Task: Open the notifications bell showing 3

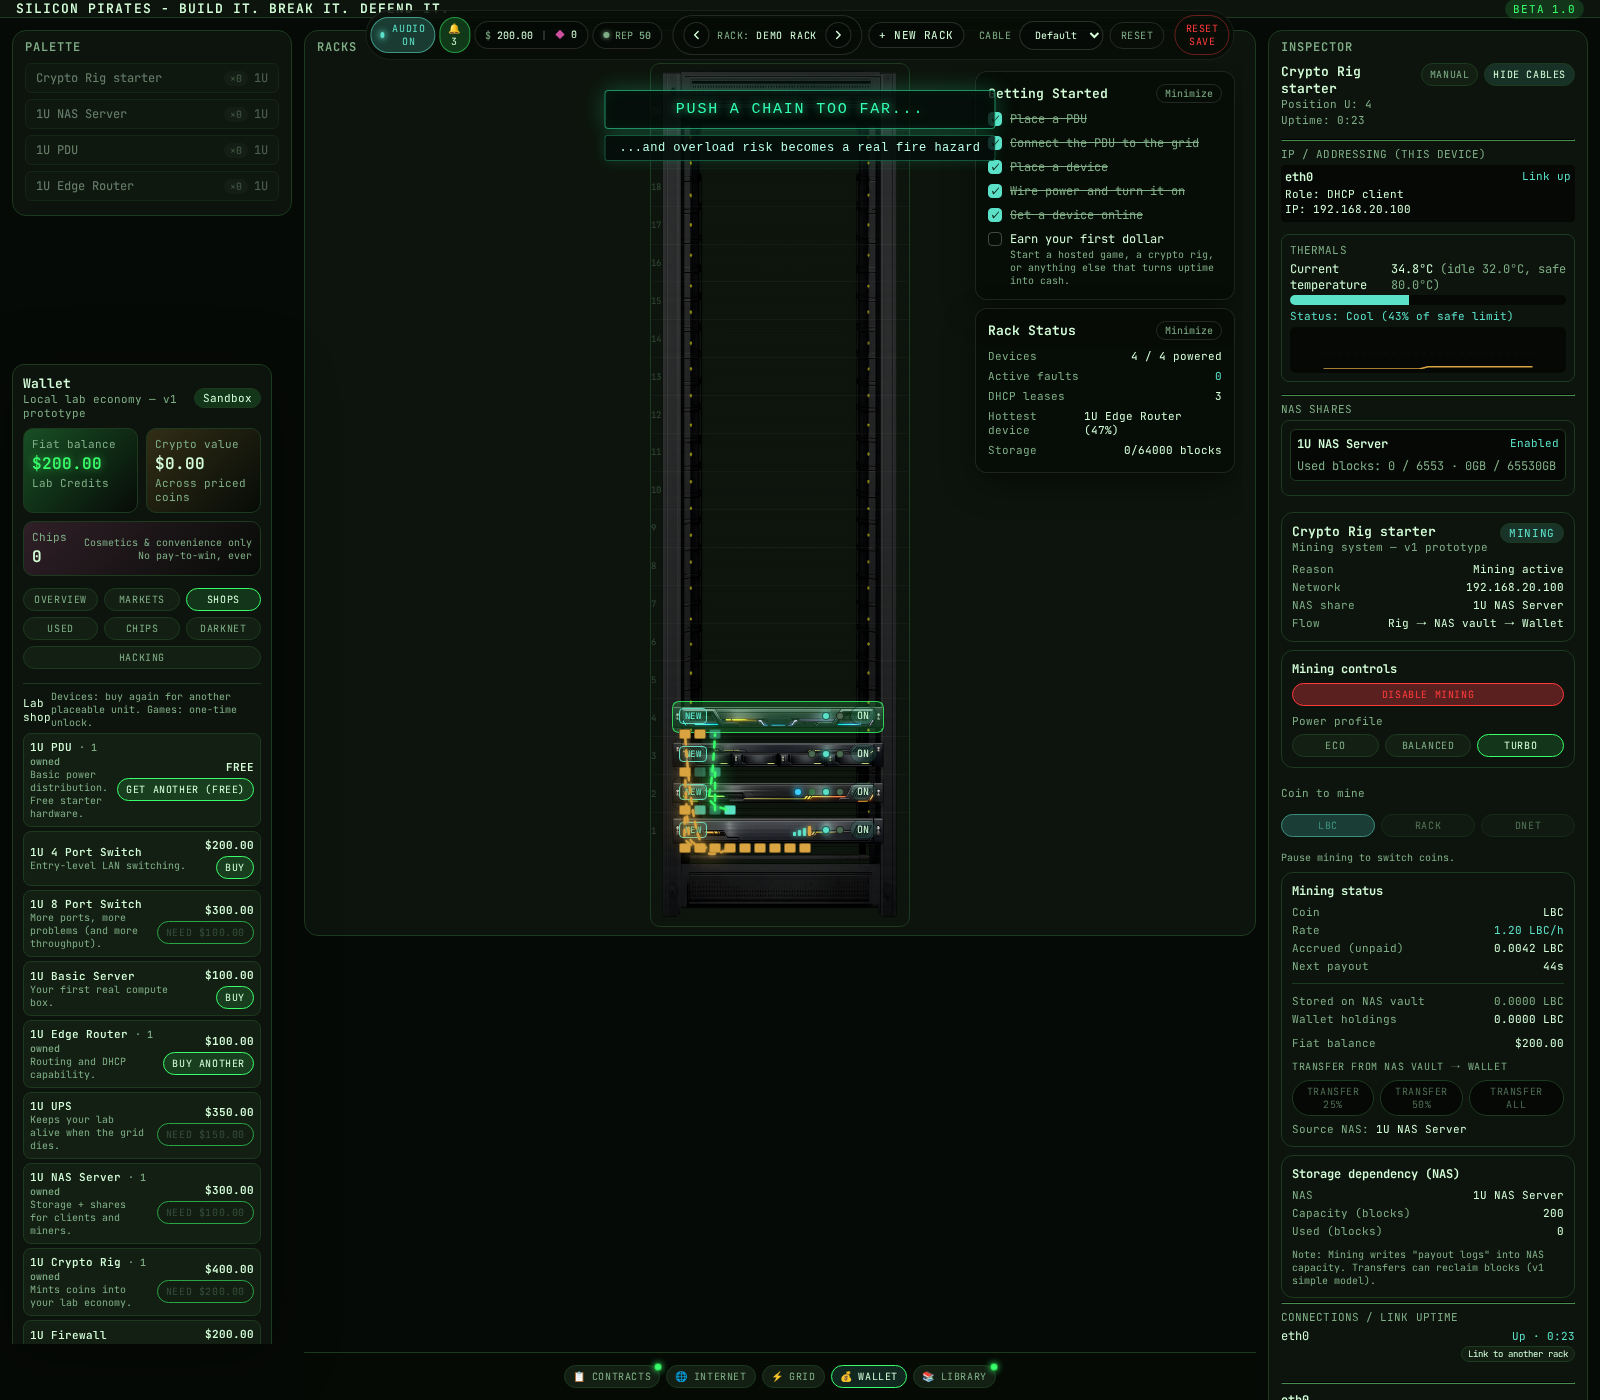Action: (454, 35)
